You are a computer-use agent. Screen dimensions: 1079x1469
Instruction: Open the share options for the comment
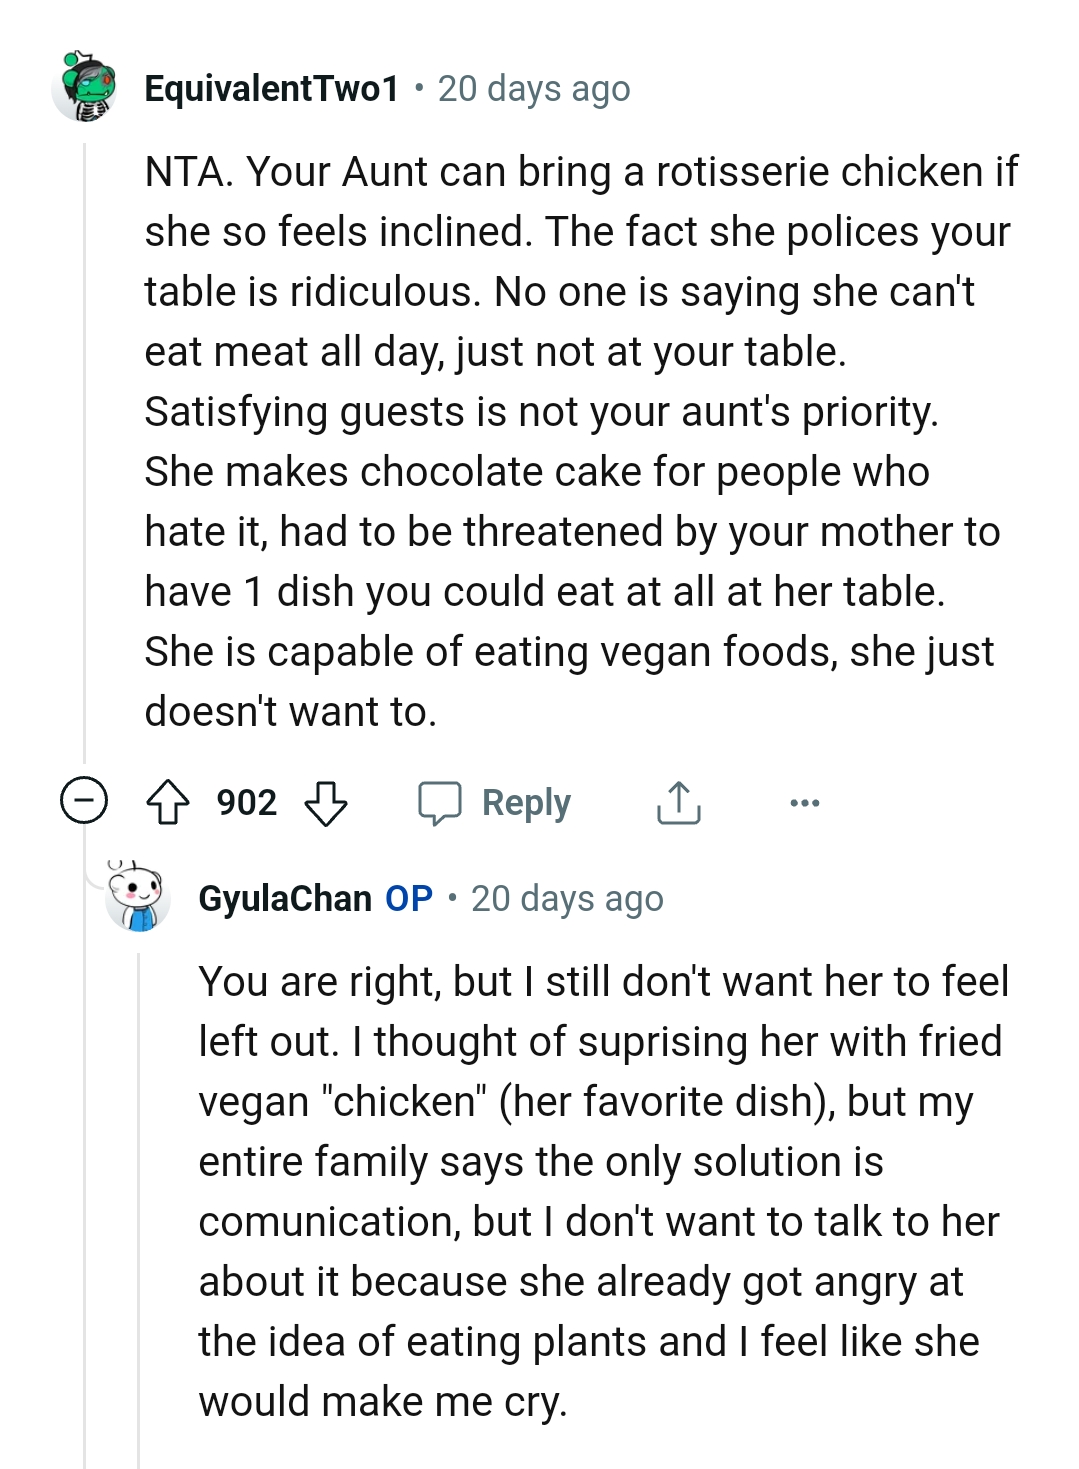click(678, 801)
